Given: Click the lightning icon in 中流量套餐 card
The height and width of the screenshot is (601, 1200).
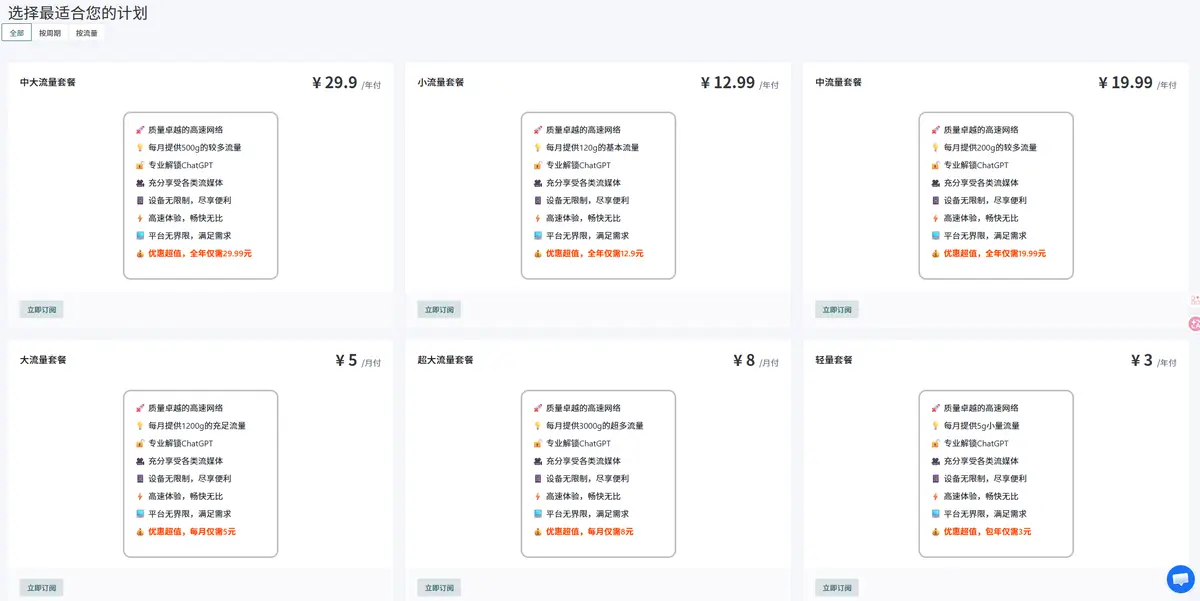Looking at the screenshot, I should tap(935, 218).
